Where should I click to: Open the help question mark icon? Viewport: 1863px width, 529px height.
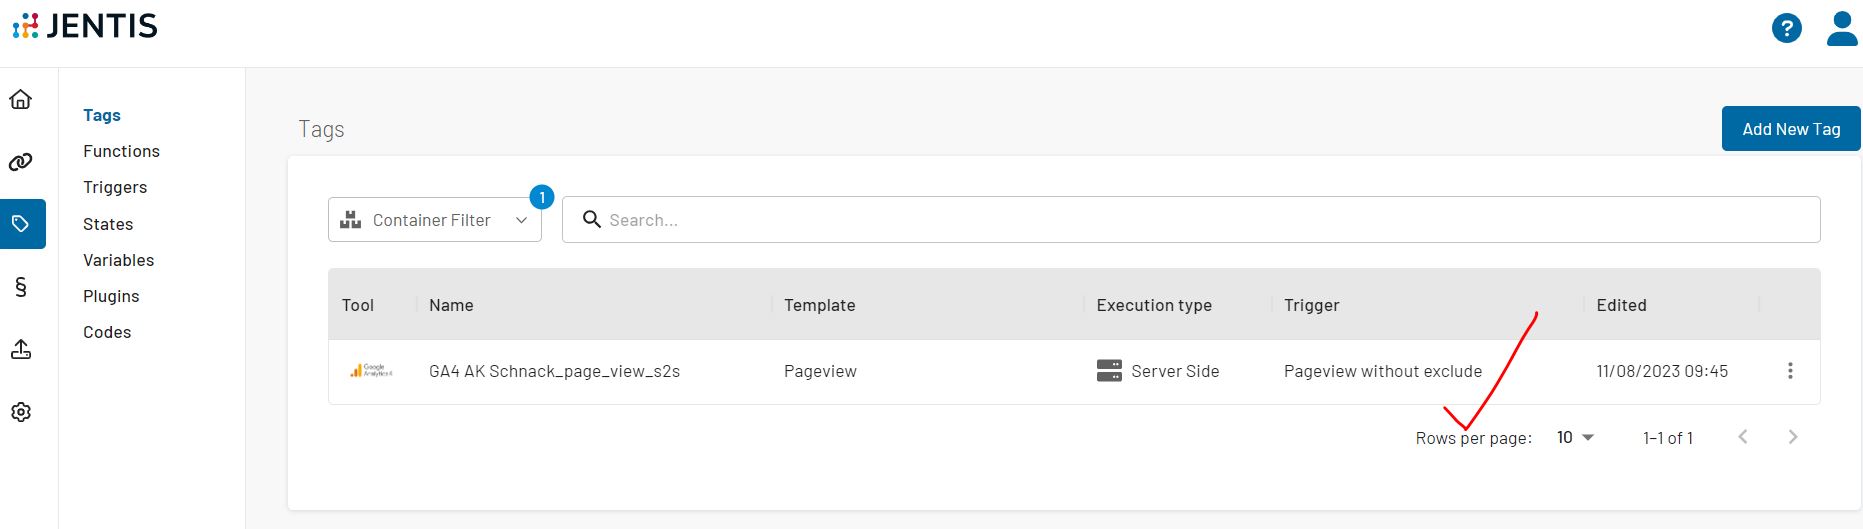coord(1786,28)
